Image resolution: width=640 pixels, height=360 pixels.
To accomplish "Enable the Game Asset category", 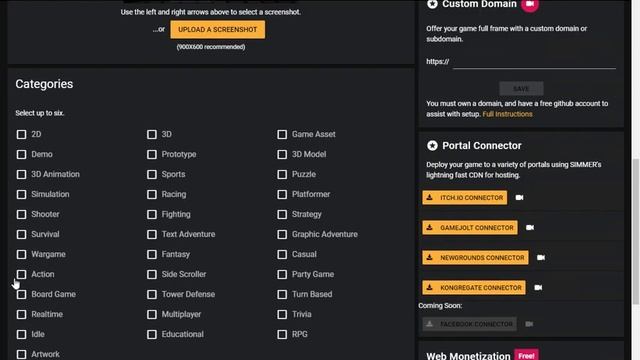I will [282, 134].
